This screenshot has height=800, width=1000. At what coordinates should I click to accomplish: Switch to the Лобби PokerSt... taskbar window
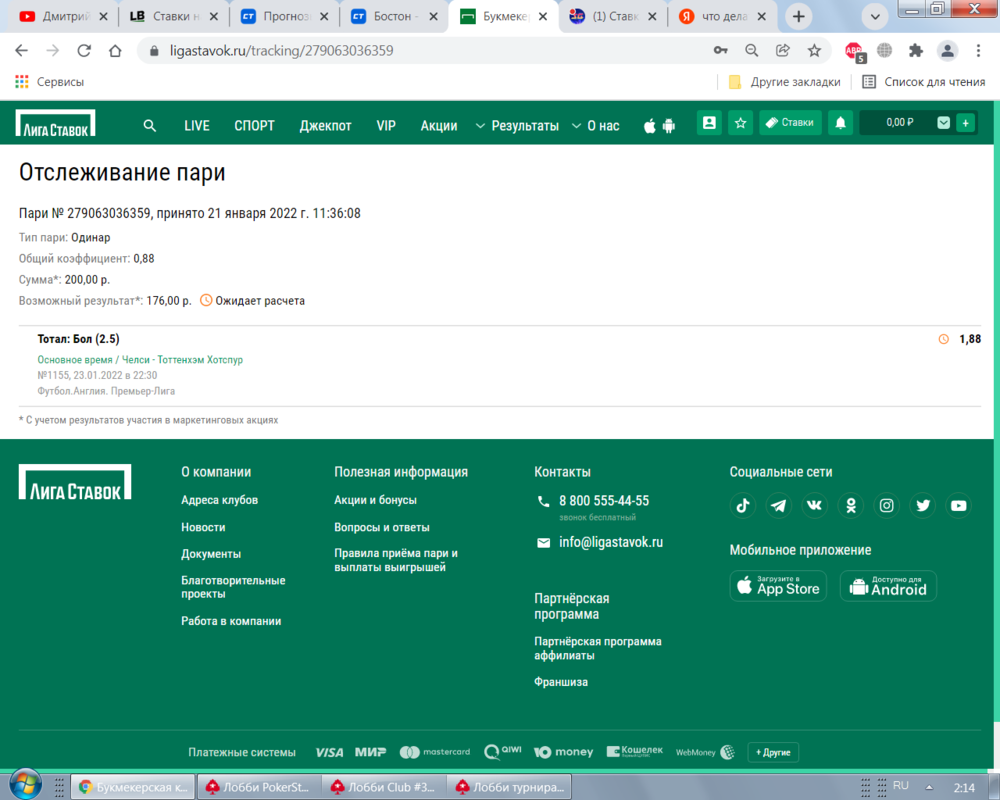point(258,787)
